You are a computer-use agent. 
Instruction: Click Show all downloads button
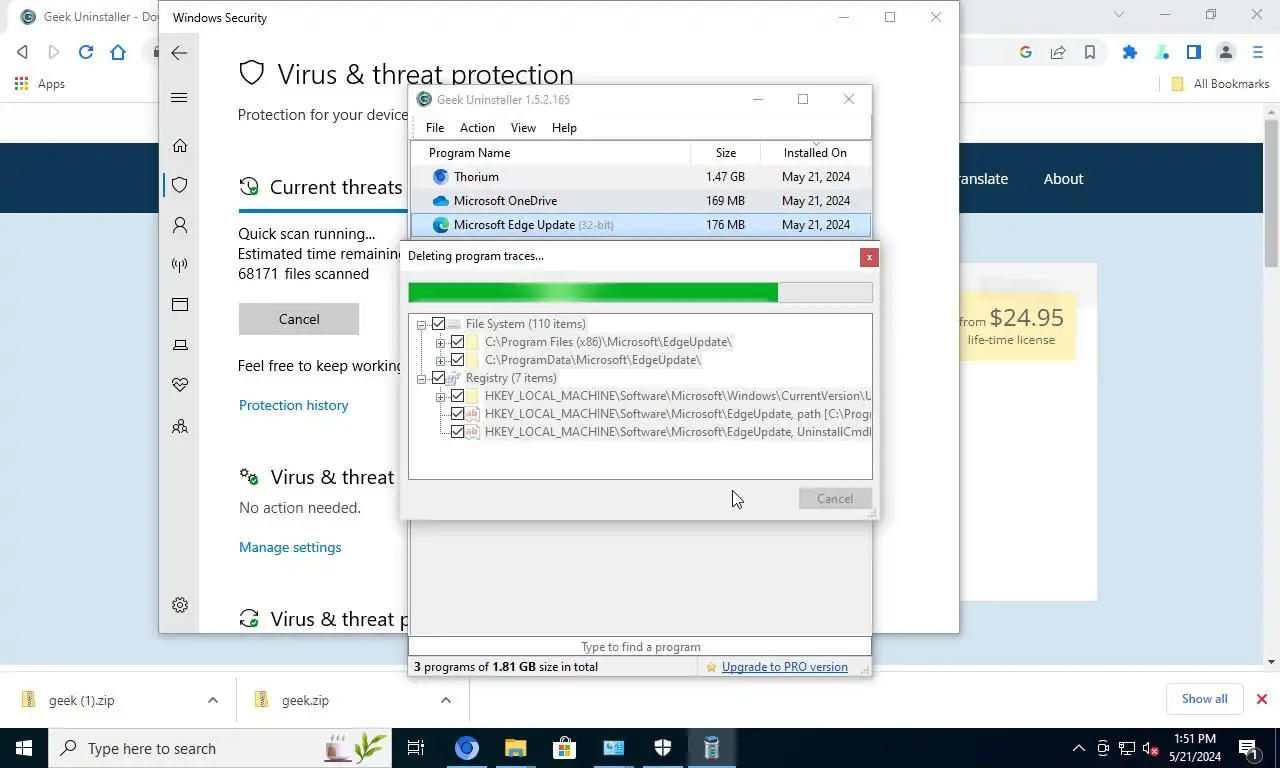coord(1204,699)
